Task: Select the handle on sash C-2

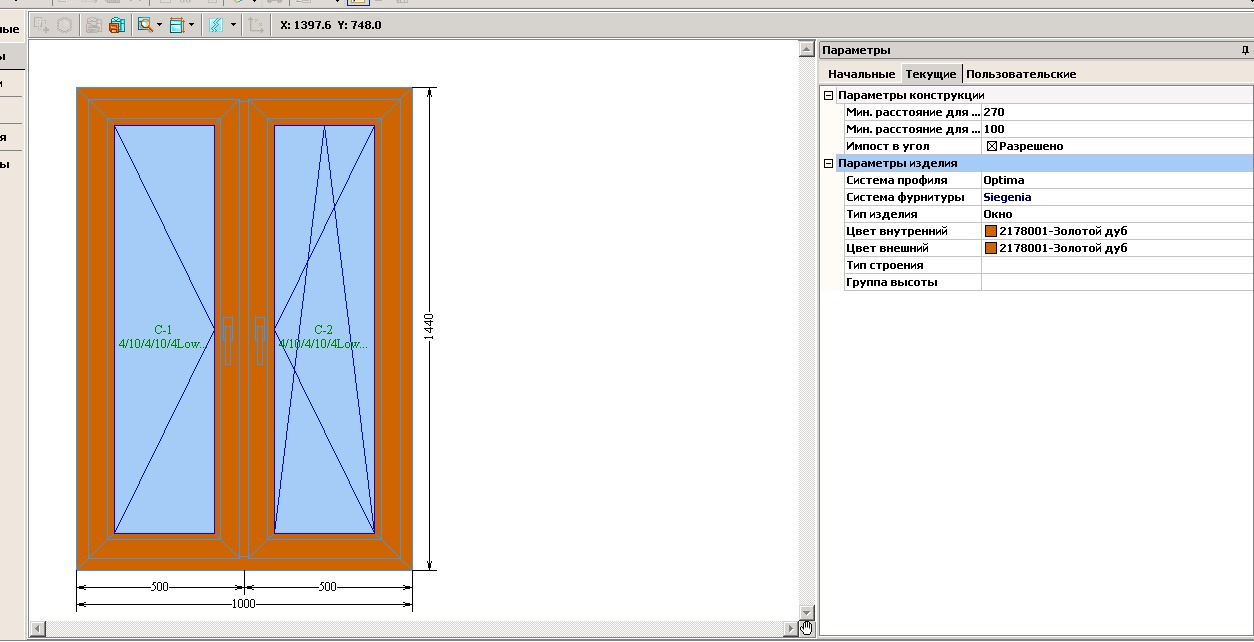Action: 261,340
